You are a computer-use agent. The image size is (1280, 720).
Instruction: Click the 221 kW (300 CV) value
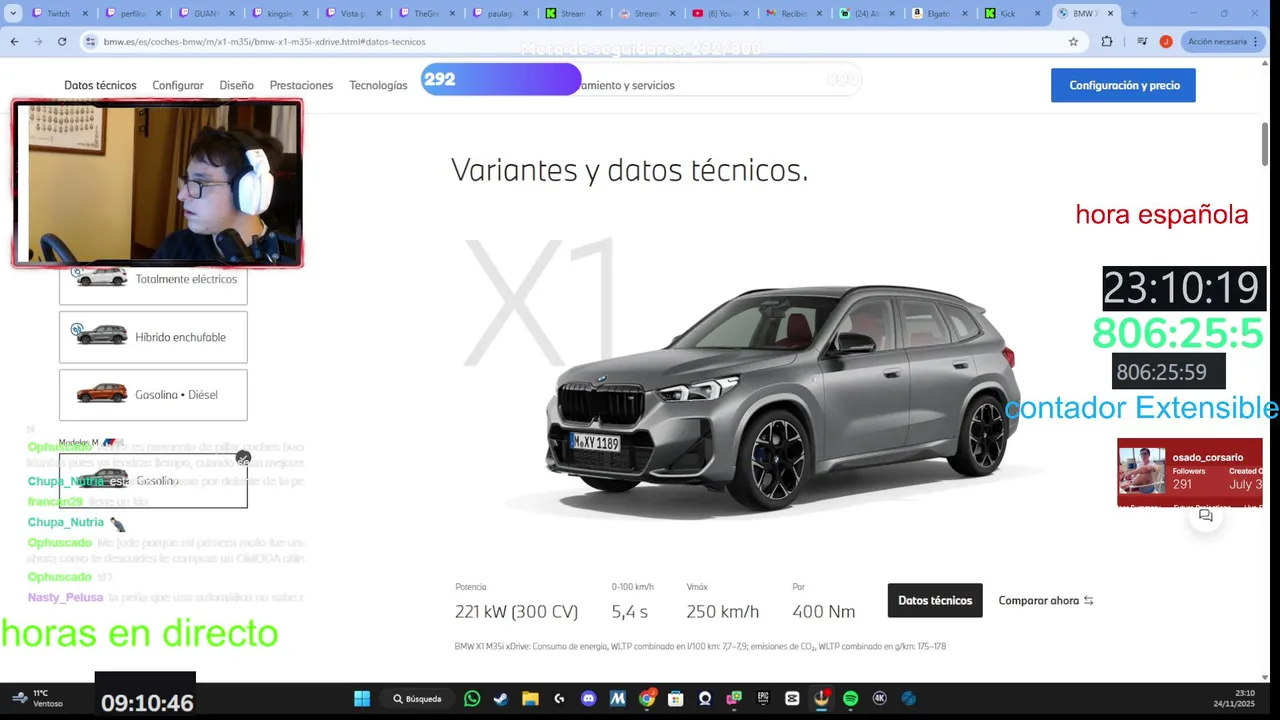coord(516,611)
